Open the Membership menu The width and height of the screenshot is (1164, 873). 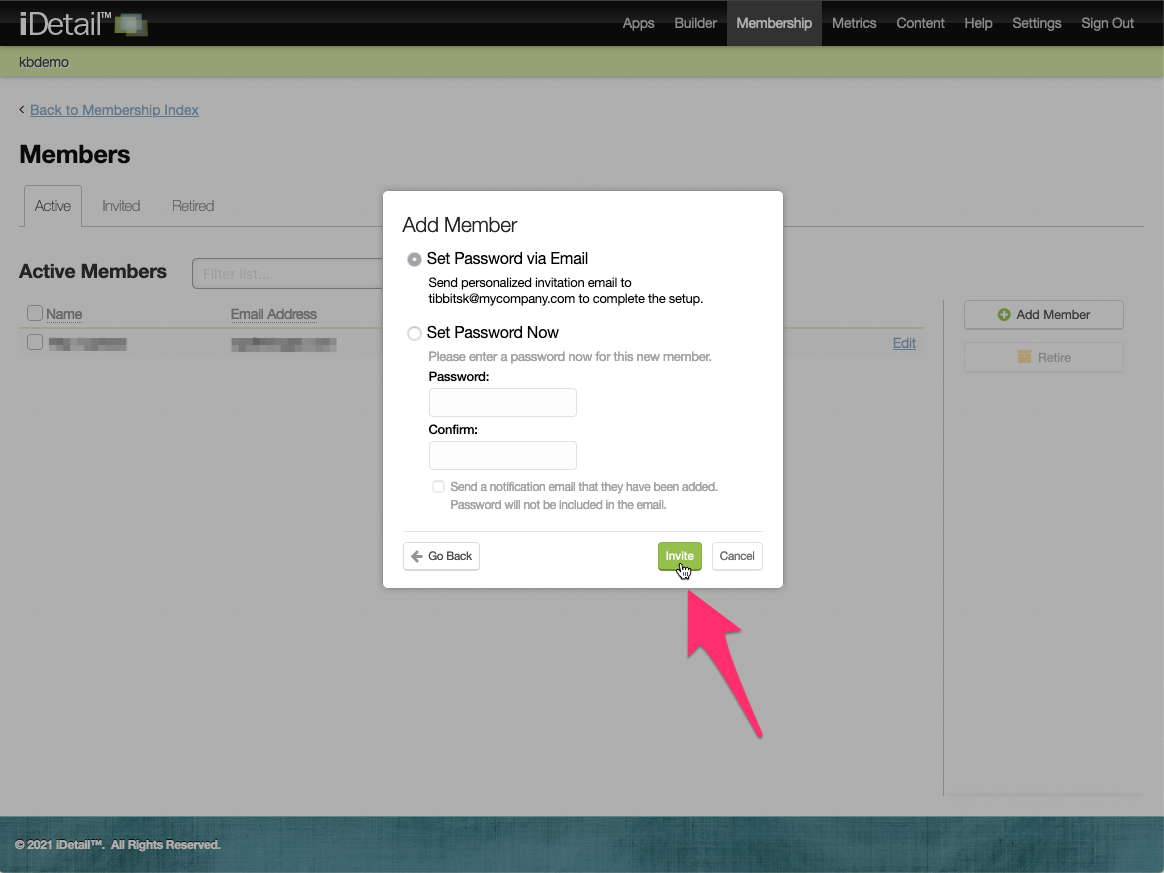coord(774,23)
